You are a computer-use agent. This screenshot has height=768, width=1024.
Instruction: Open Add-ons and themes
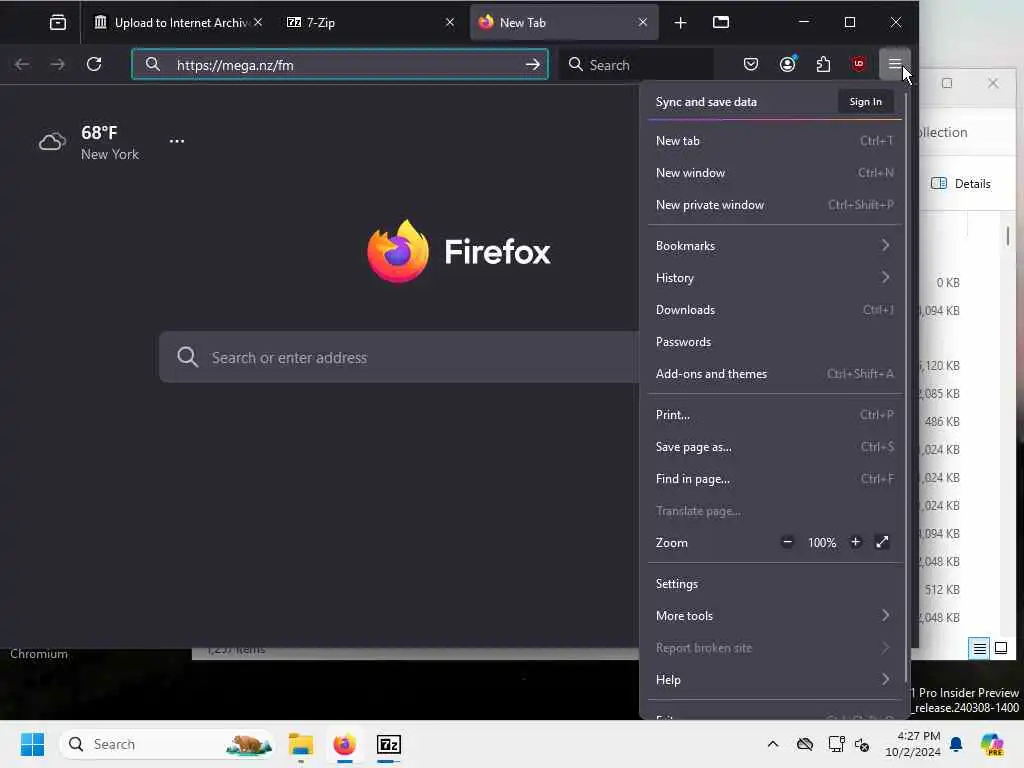point(775,374)
